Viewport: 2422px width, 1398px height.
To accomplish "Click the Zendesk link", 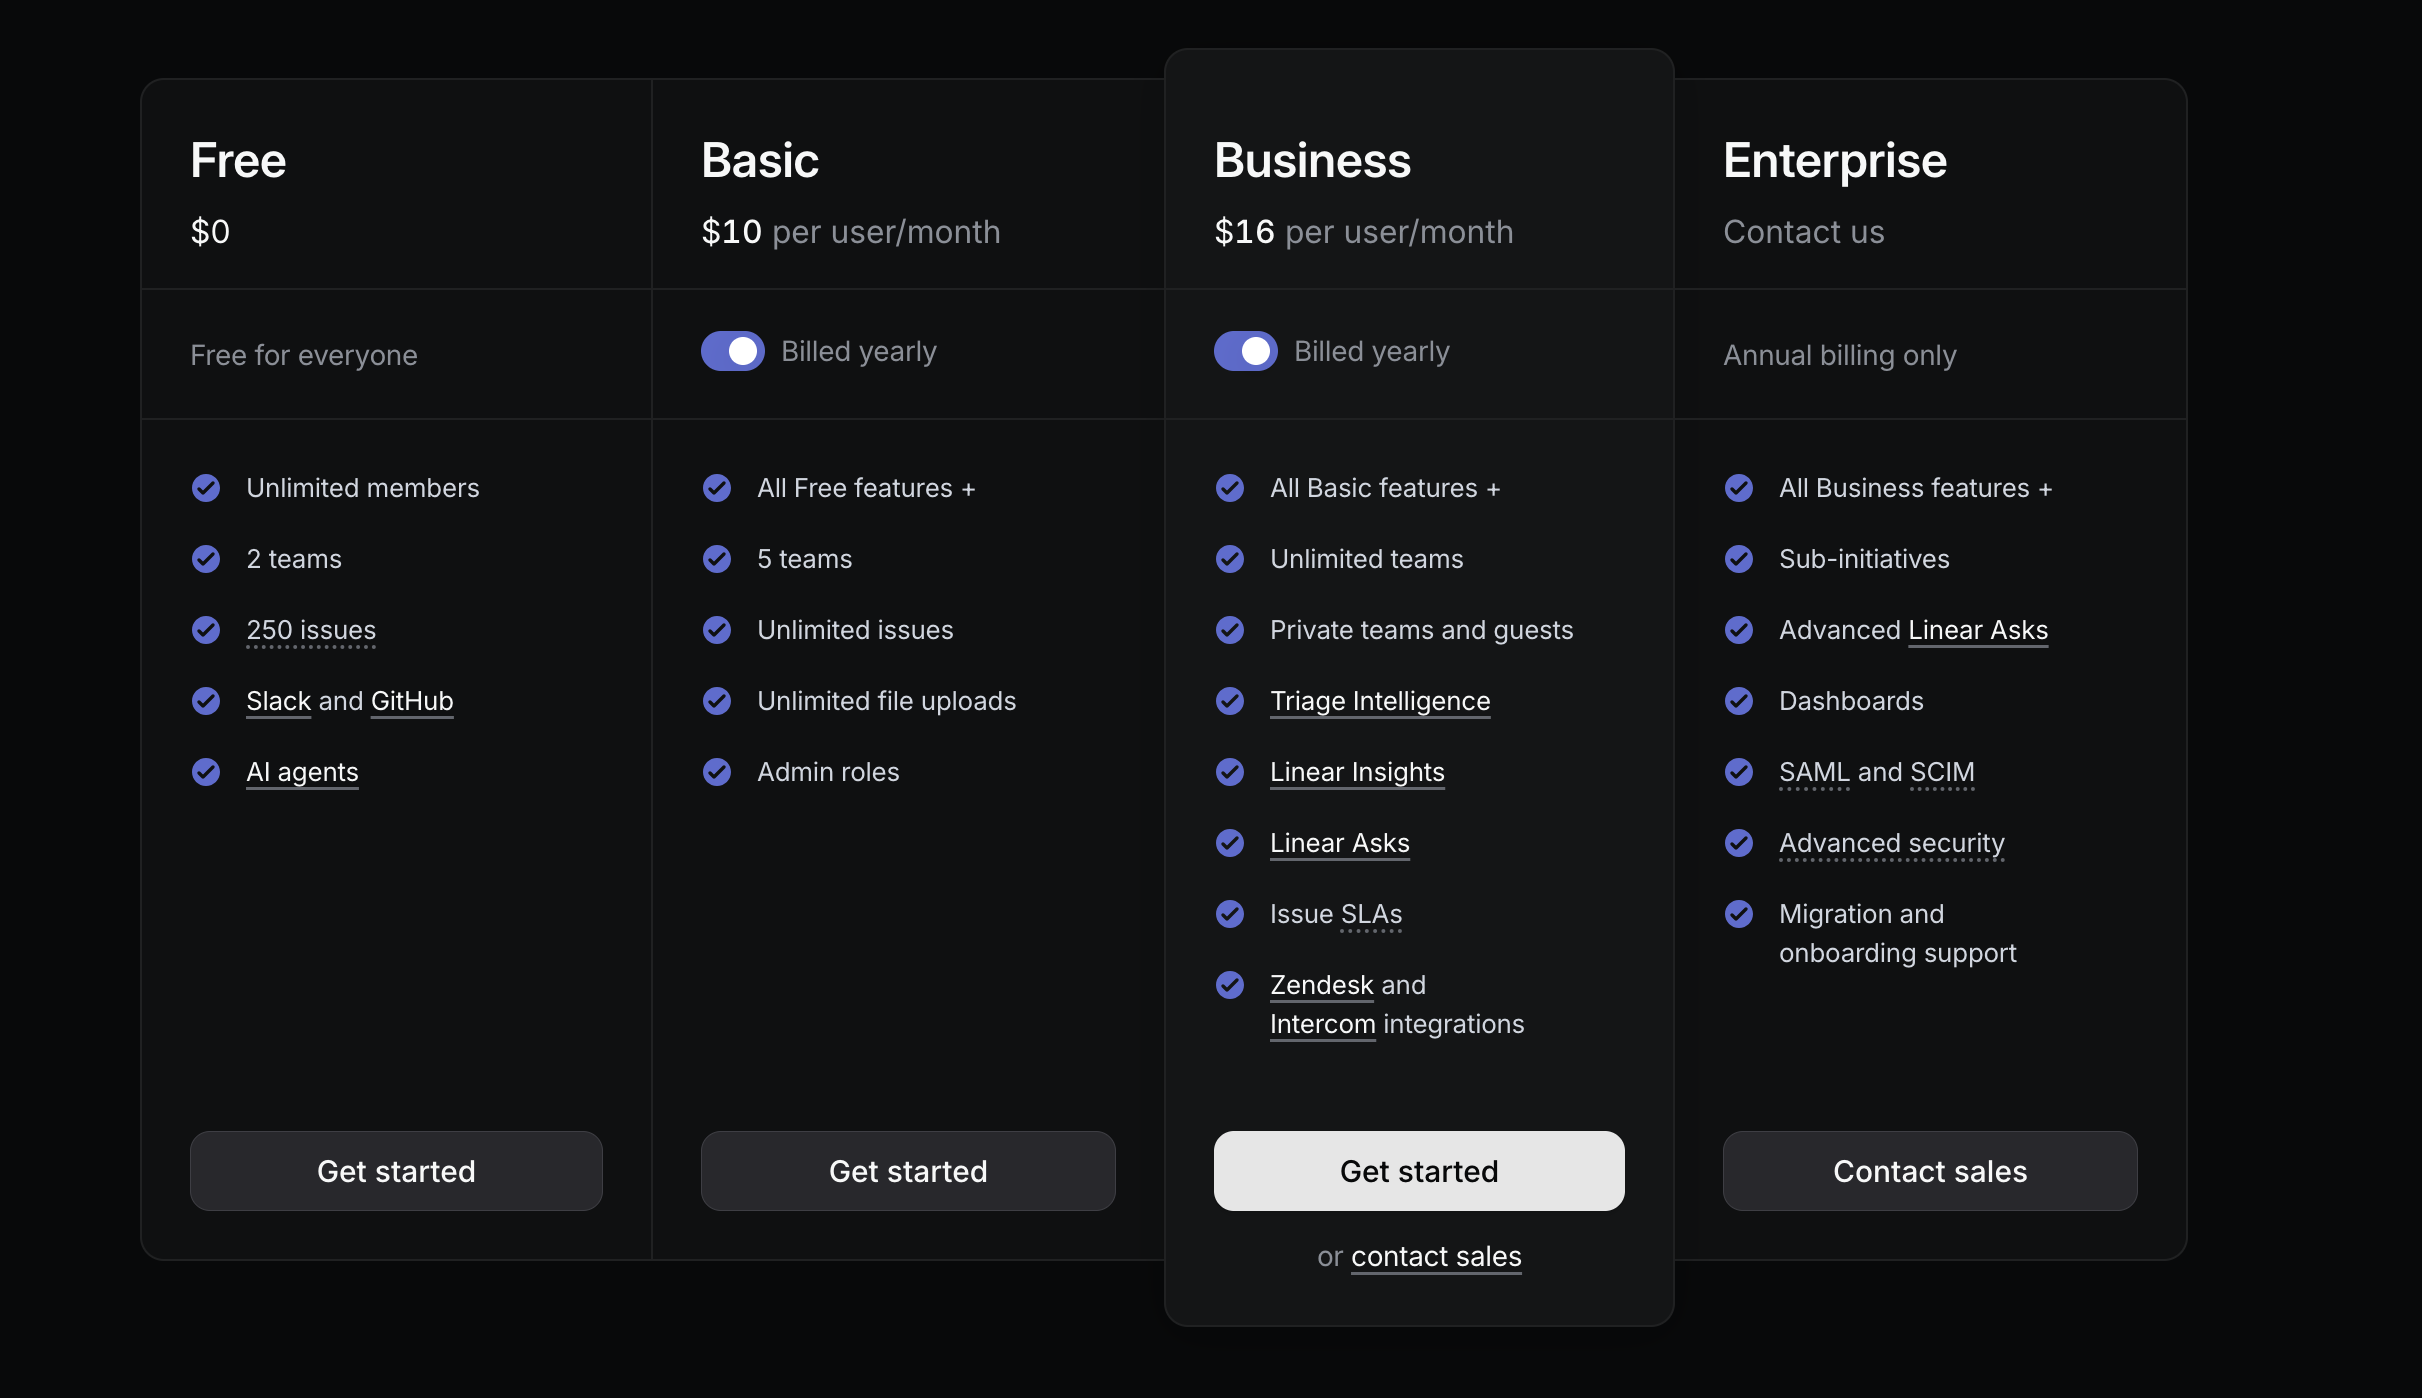I will pos(1321,985).
